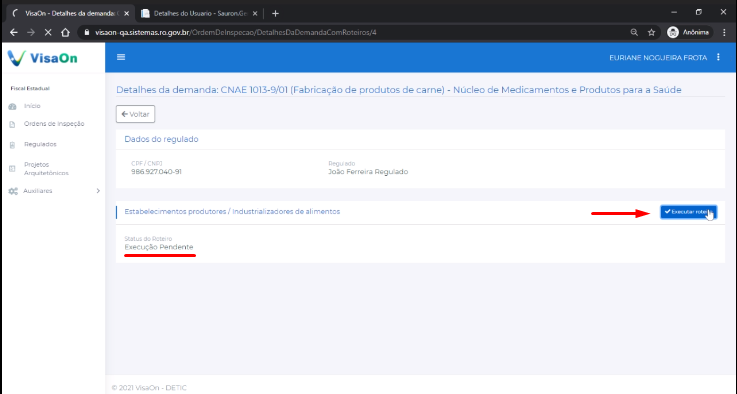Click the EURIANE NOGUEIRA FROTA user name
Image resolution: width=737 pixels, height=394 pixels.
pos(658,58)
